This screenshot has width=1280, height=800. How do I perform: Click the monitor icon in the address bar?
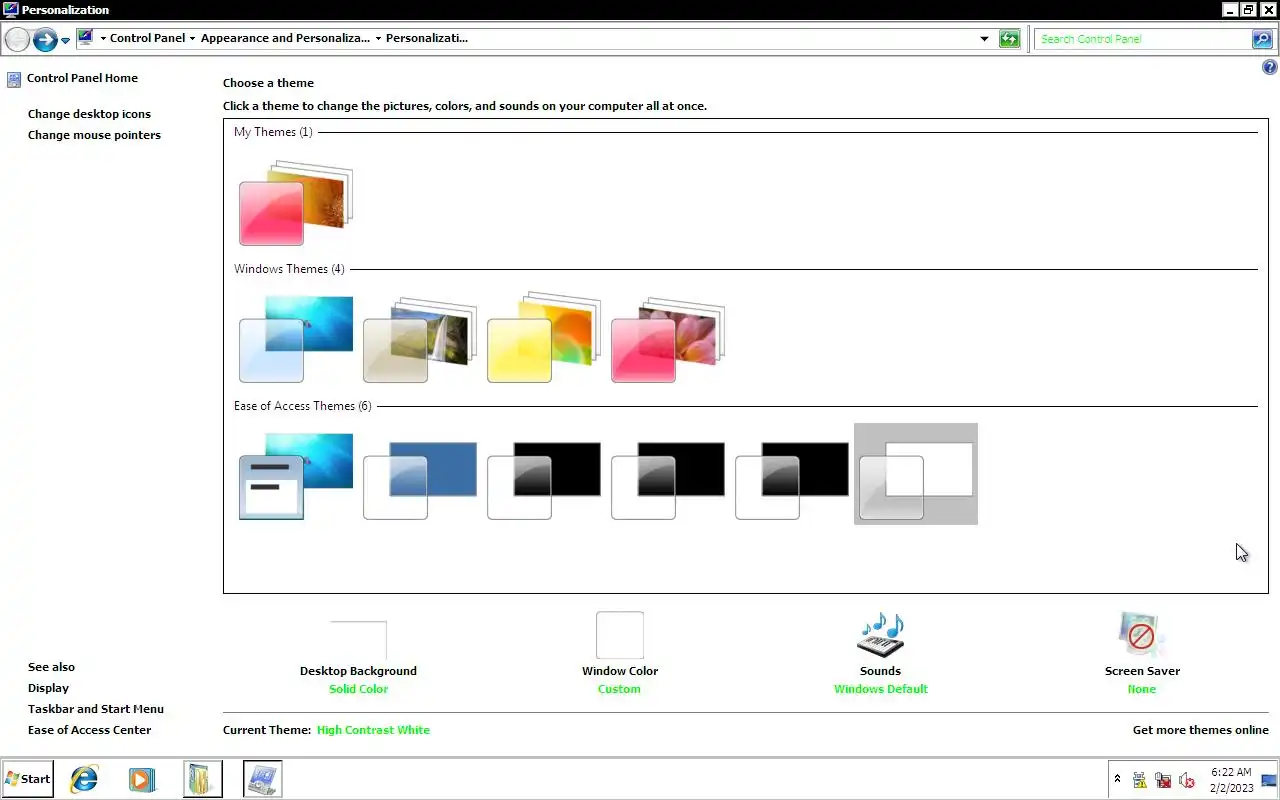85,38
